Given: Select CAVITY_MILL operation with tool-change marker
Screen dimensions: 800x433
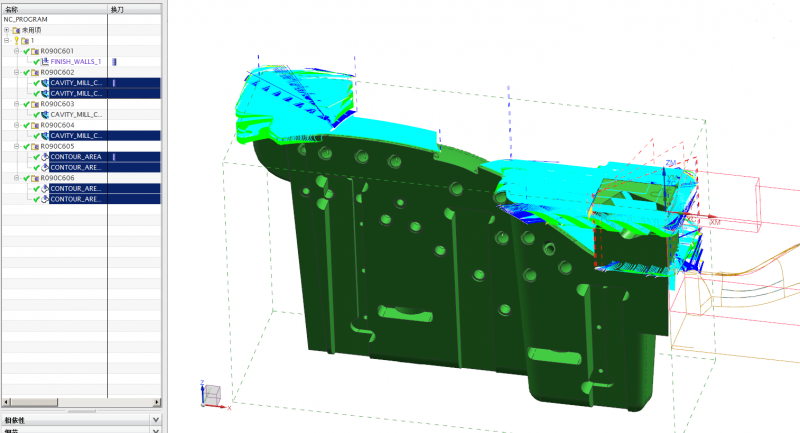Looking at the screenshot, I should 76,83.
